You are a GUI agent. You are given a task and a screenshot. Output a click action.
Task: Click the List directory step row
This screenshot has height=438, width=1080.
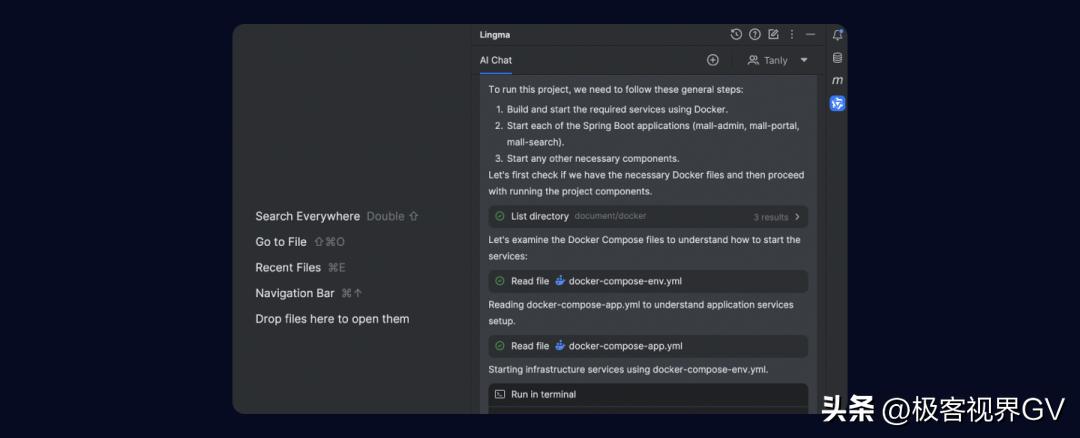(x=540, y=216)
